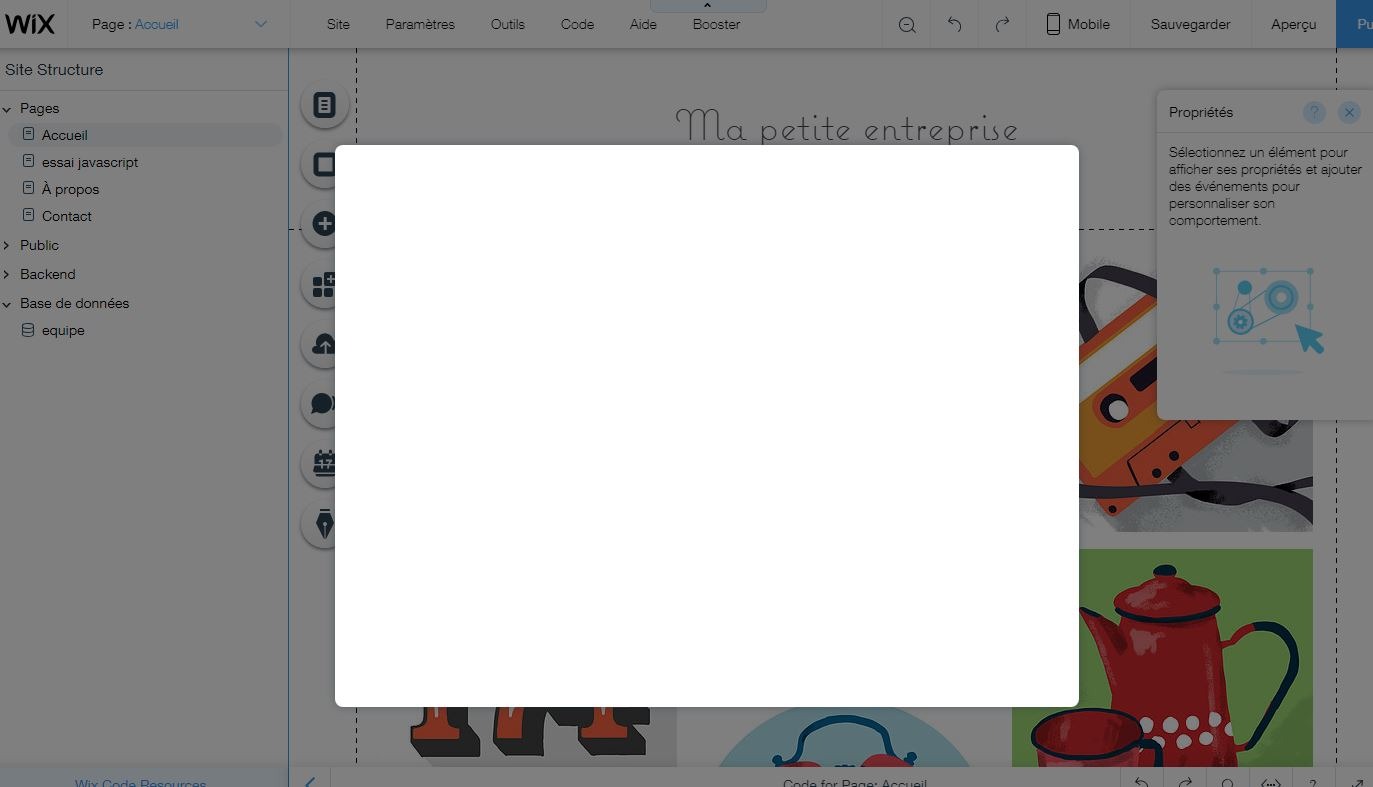Close the Propriétés panel
Viewport: 1373px width, 787px height.
point(1349,112)
